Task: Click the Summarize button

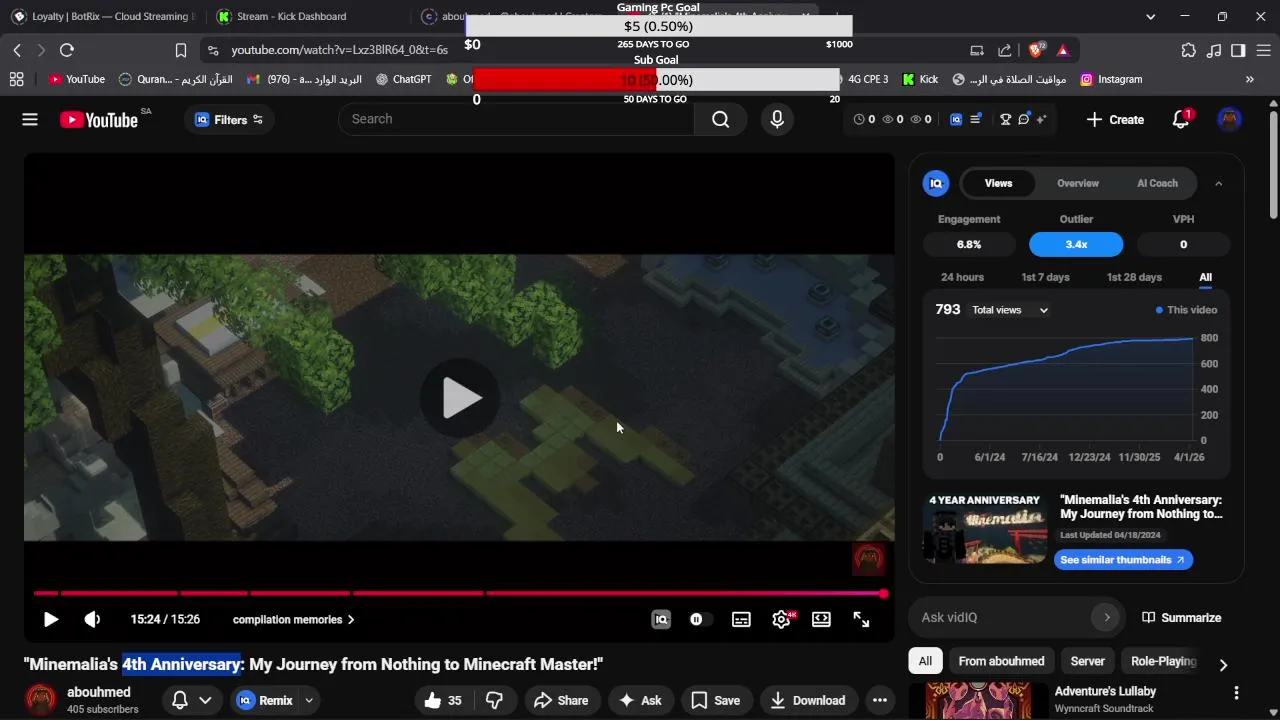Action: (x=1182, y=617)
